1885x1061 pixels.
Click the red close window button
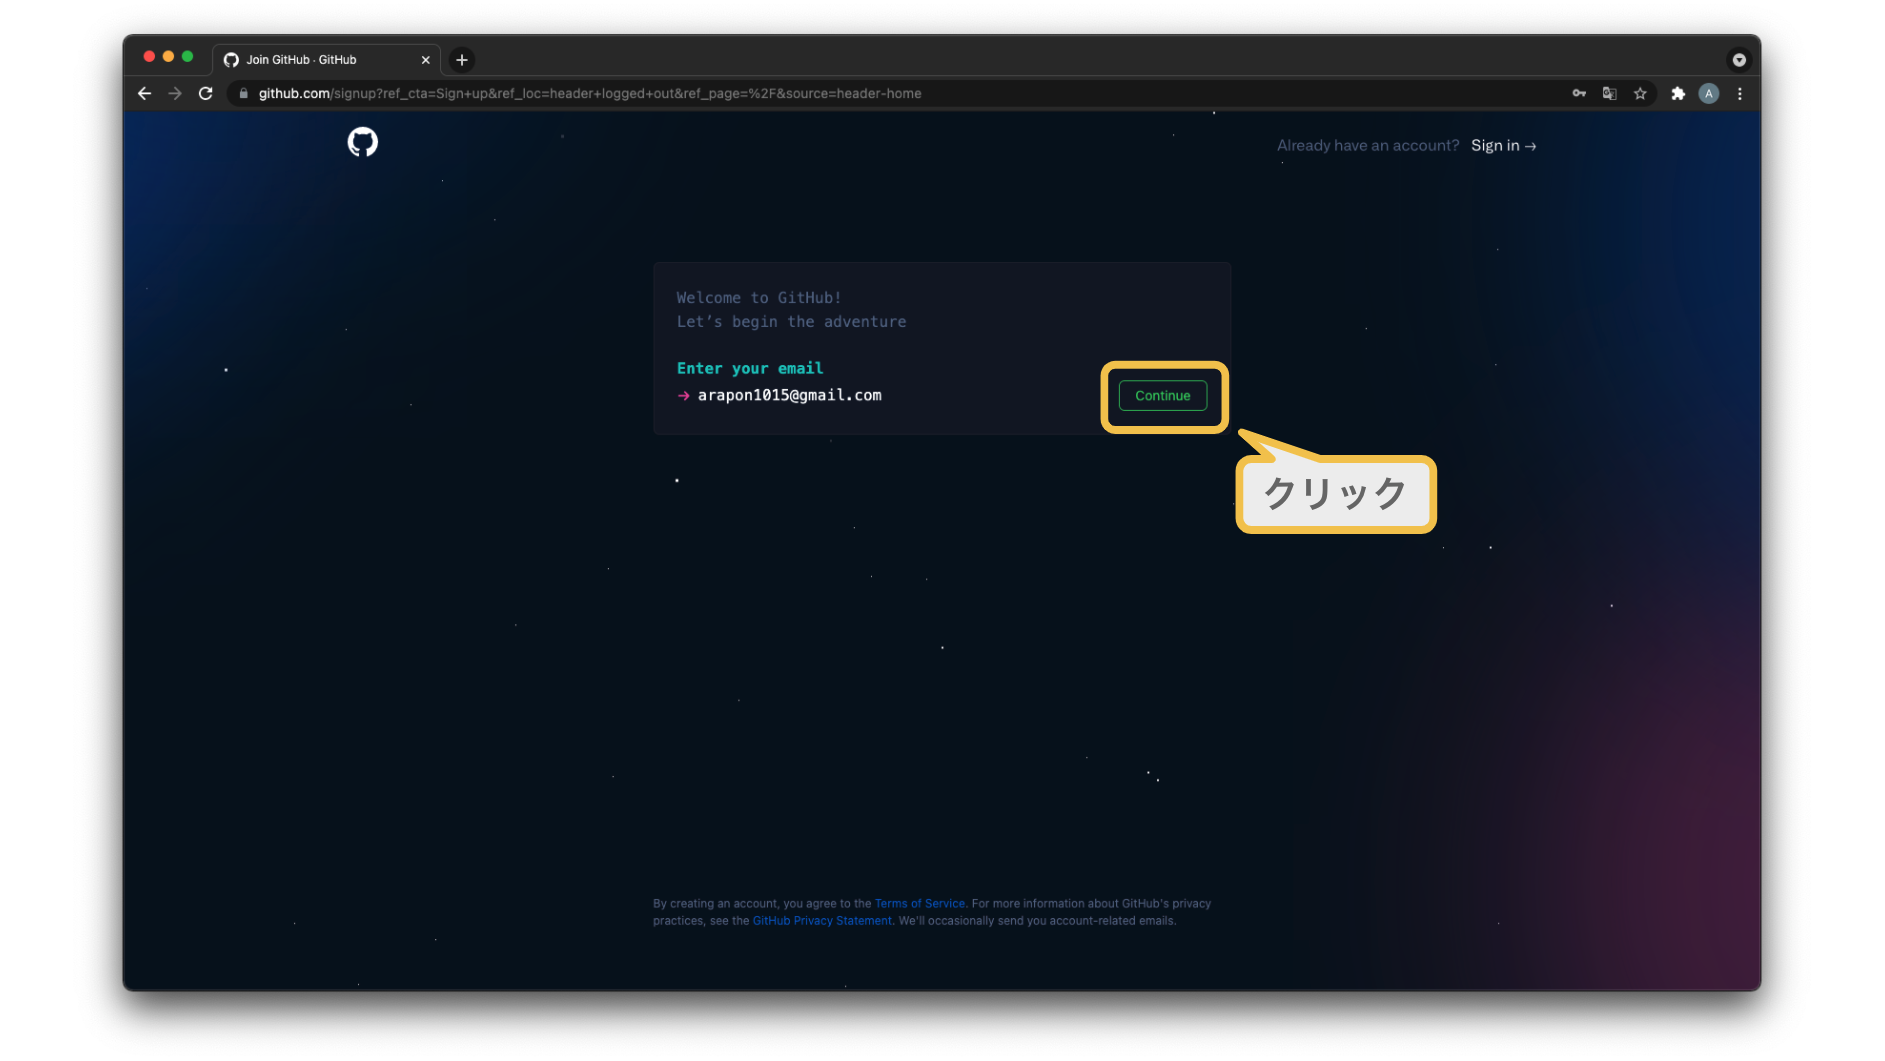149,57
